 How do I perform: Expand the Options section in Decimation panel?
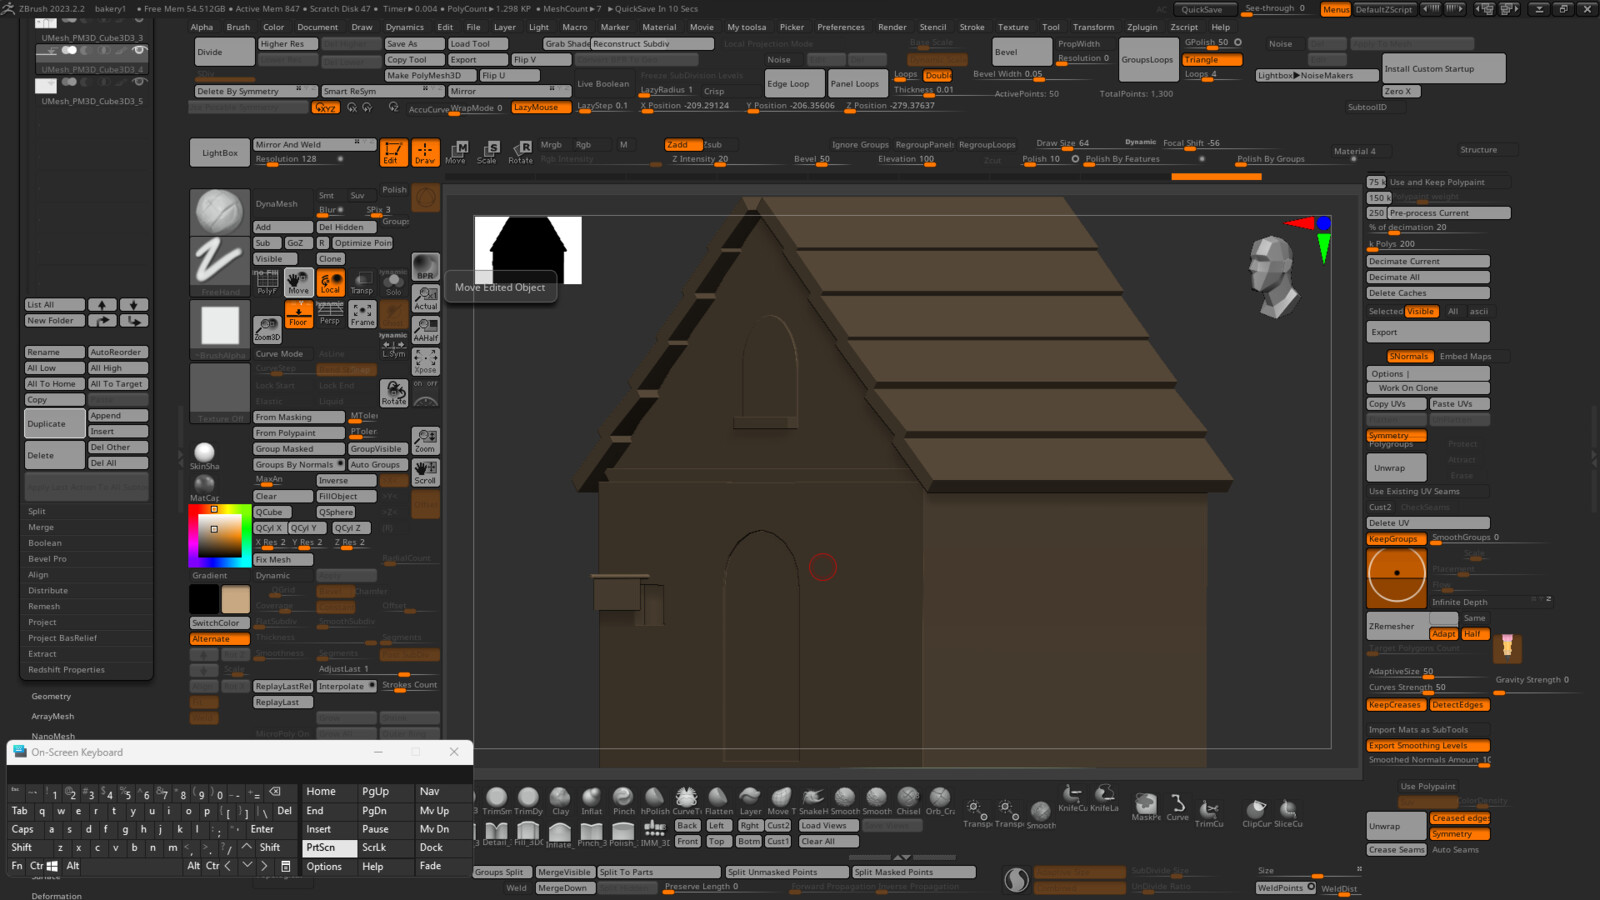point(1428,374)
